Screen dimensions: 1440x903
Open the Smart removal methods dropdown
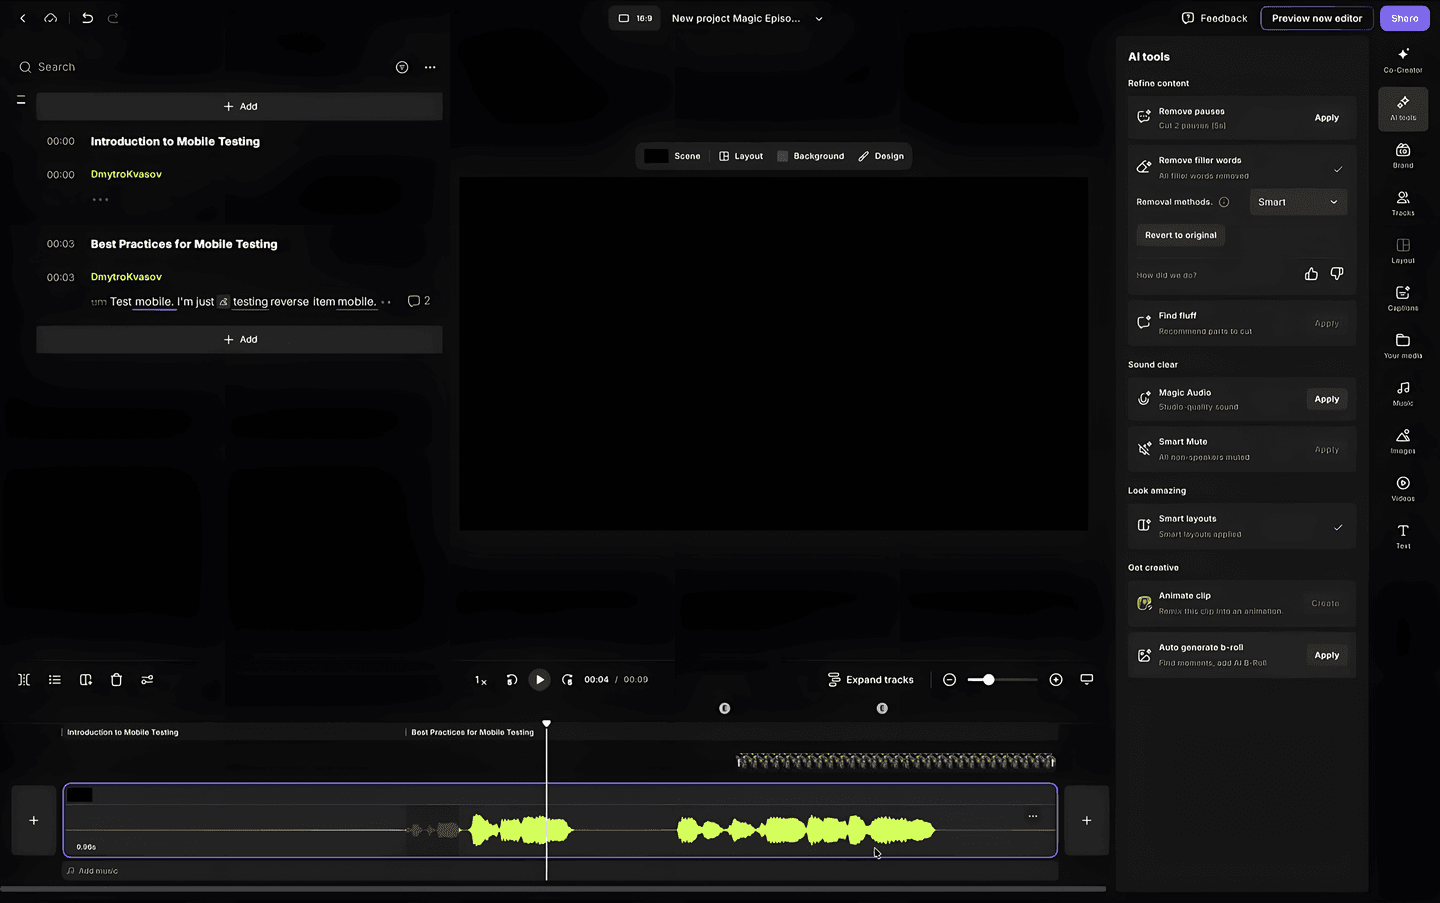[1297, 201]
